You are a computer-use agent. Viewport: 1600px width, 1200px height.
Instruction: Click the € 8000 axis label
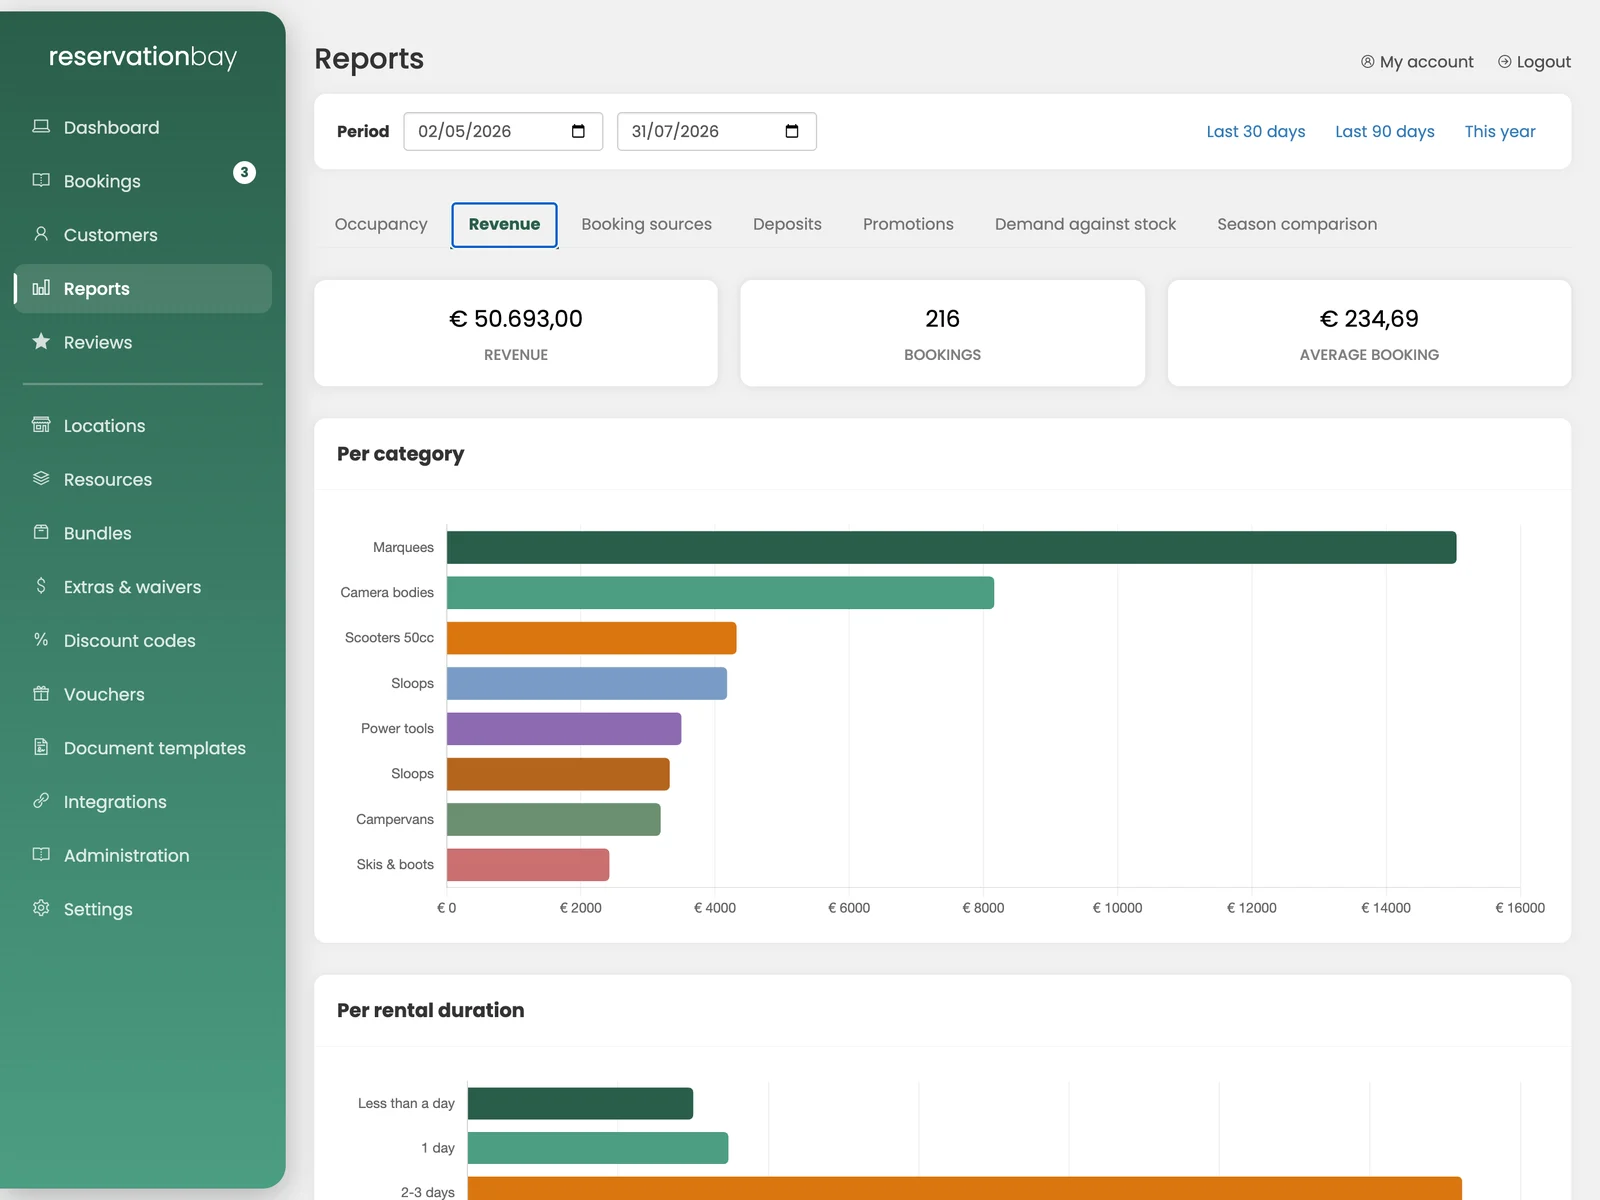point(983,908)
